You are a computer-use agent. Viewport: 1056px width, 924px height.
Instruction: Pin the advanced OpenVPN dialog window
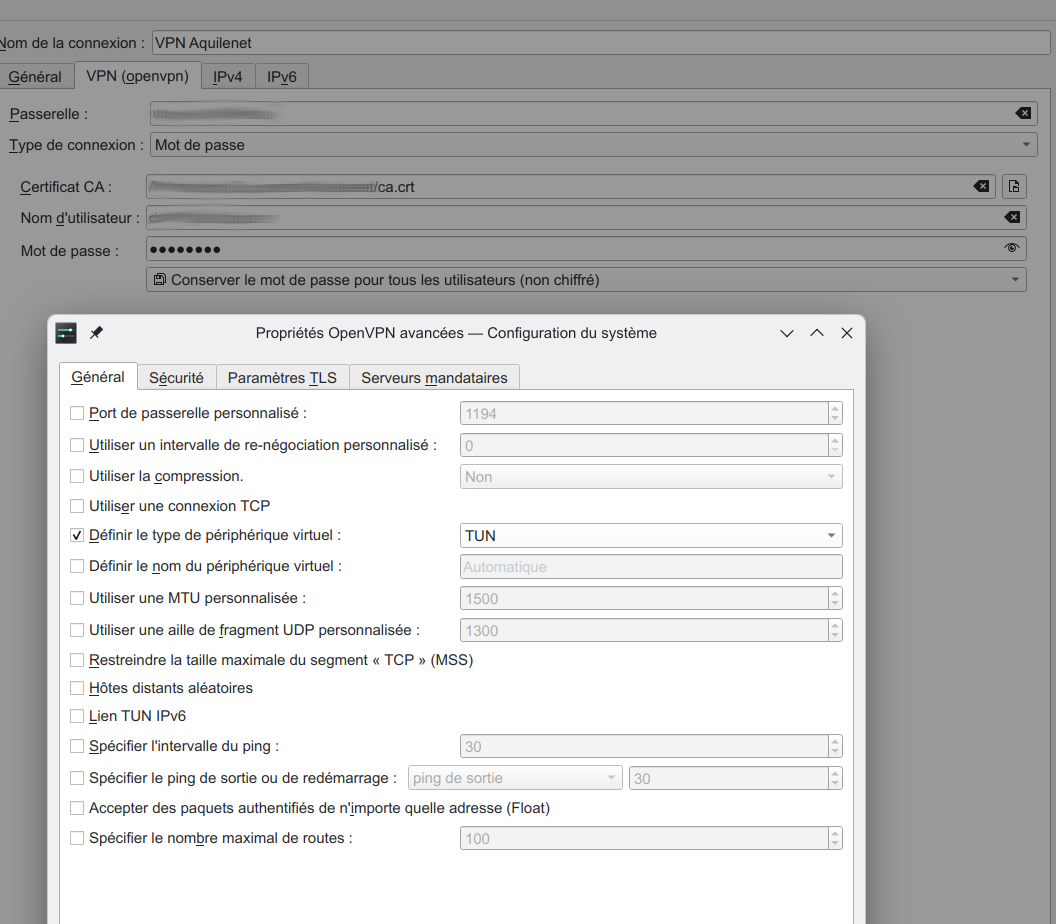click(96, 333)
